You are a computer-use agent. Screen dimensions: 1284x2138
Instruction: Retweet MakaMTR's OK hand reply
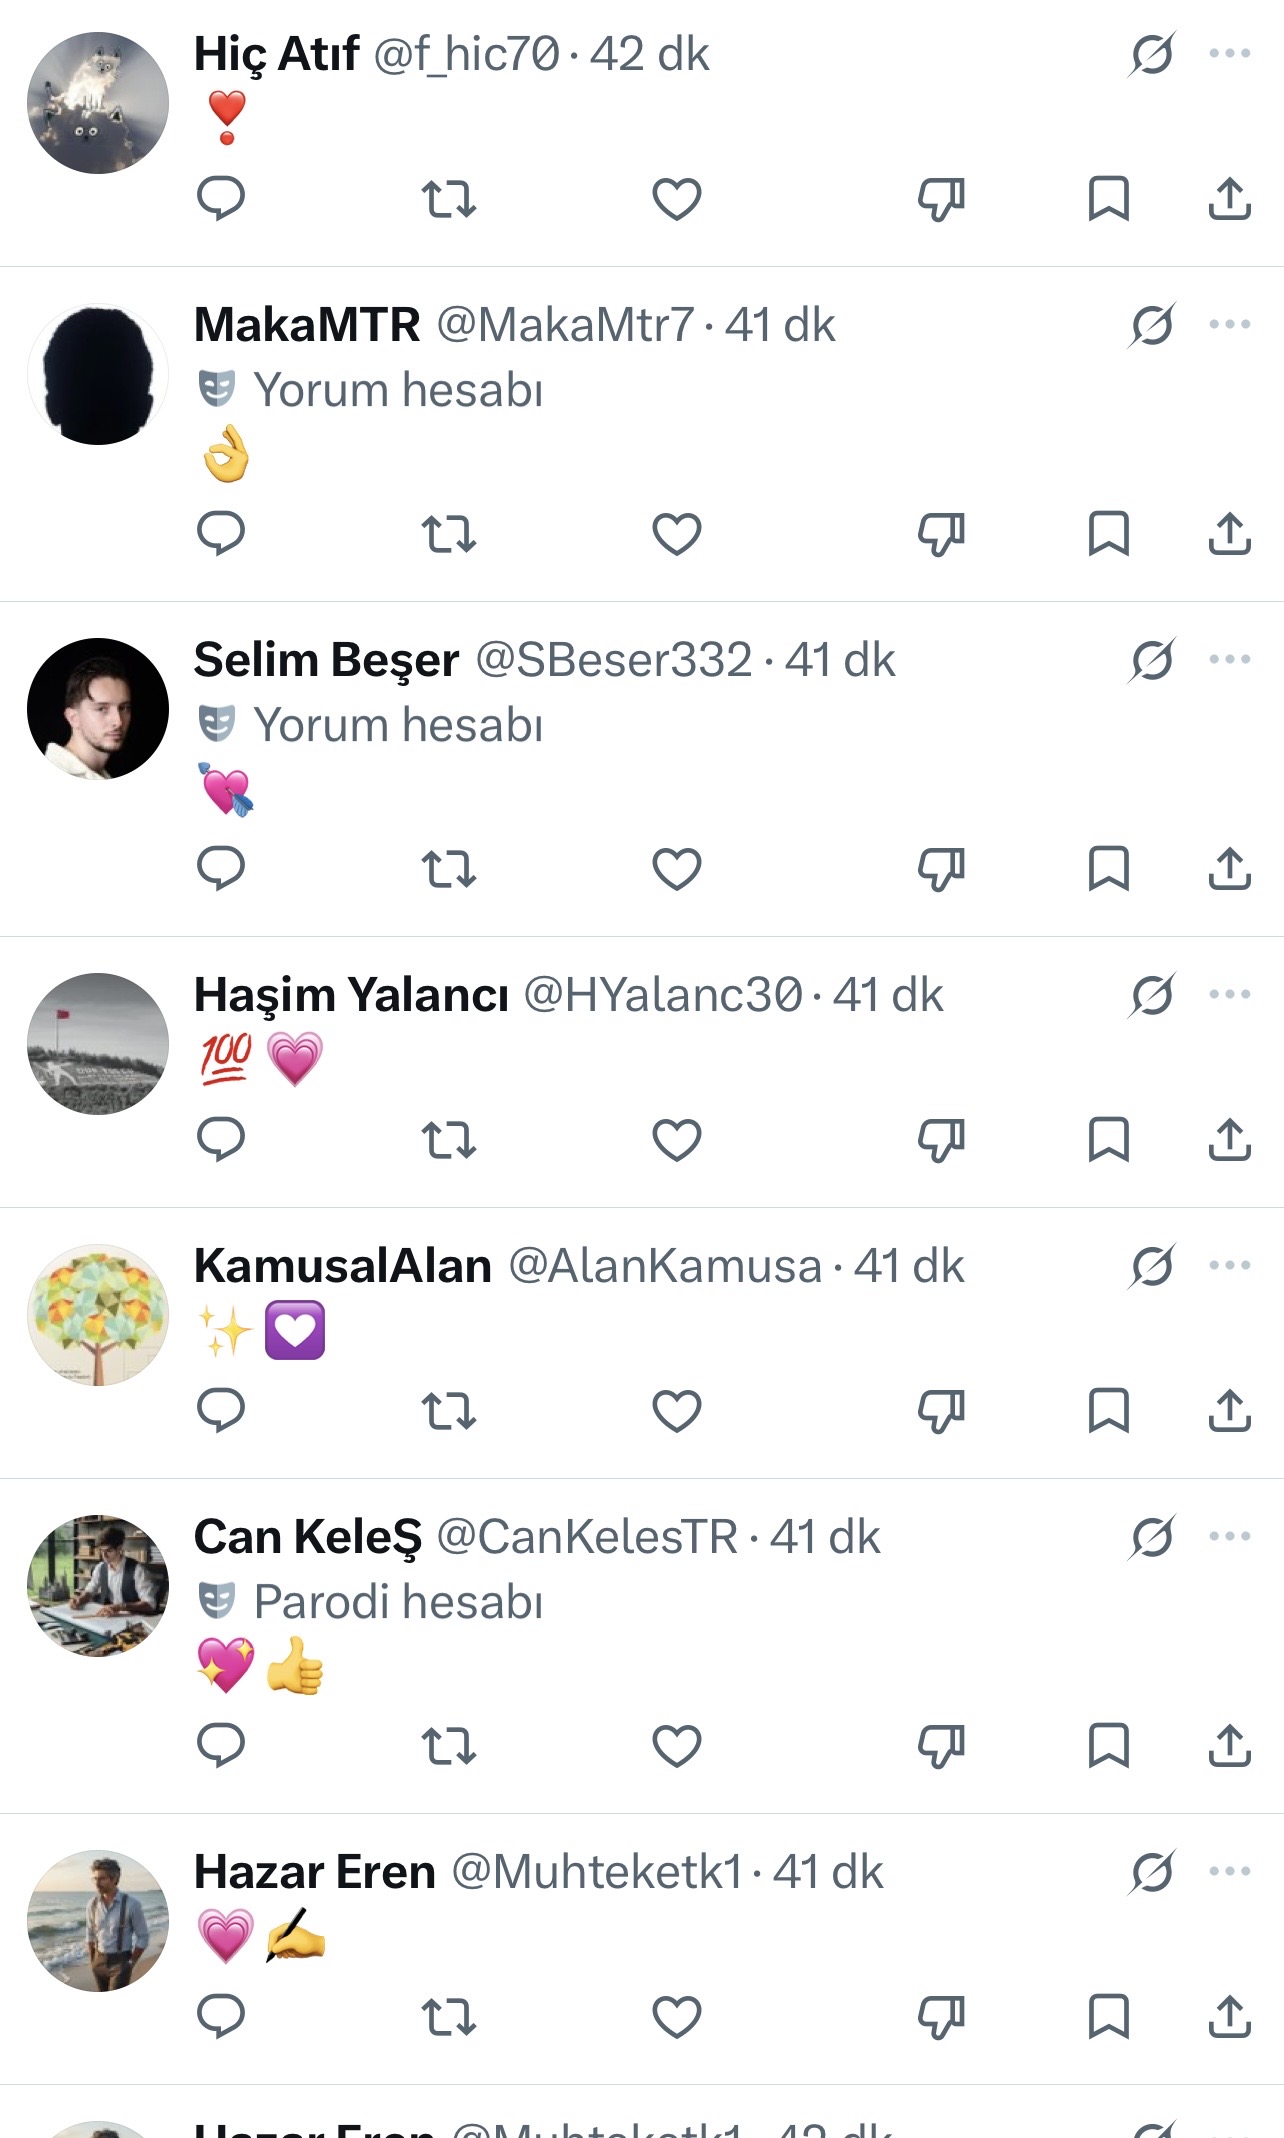pyautogui.click(x=448, y=533)
